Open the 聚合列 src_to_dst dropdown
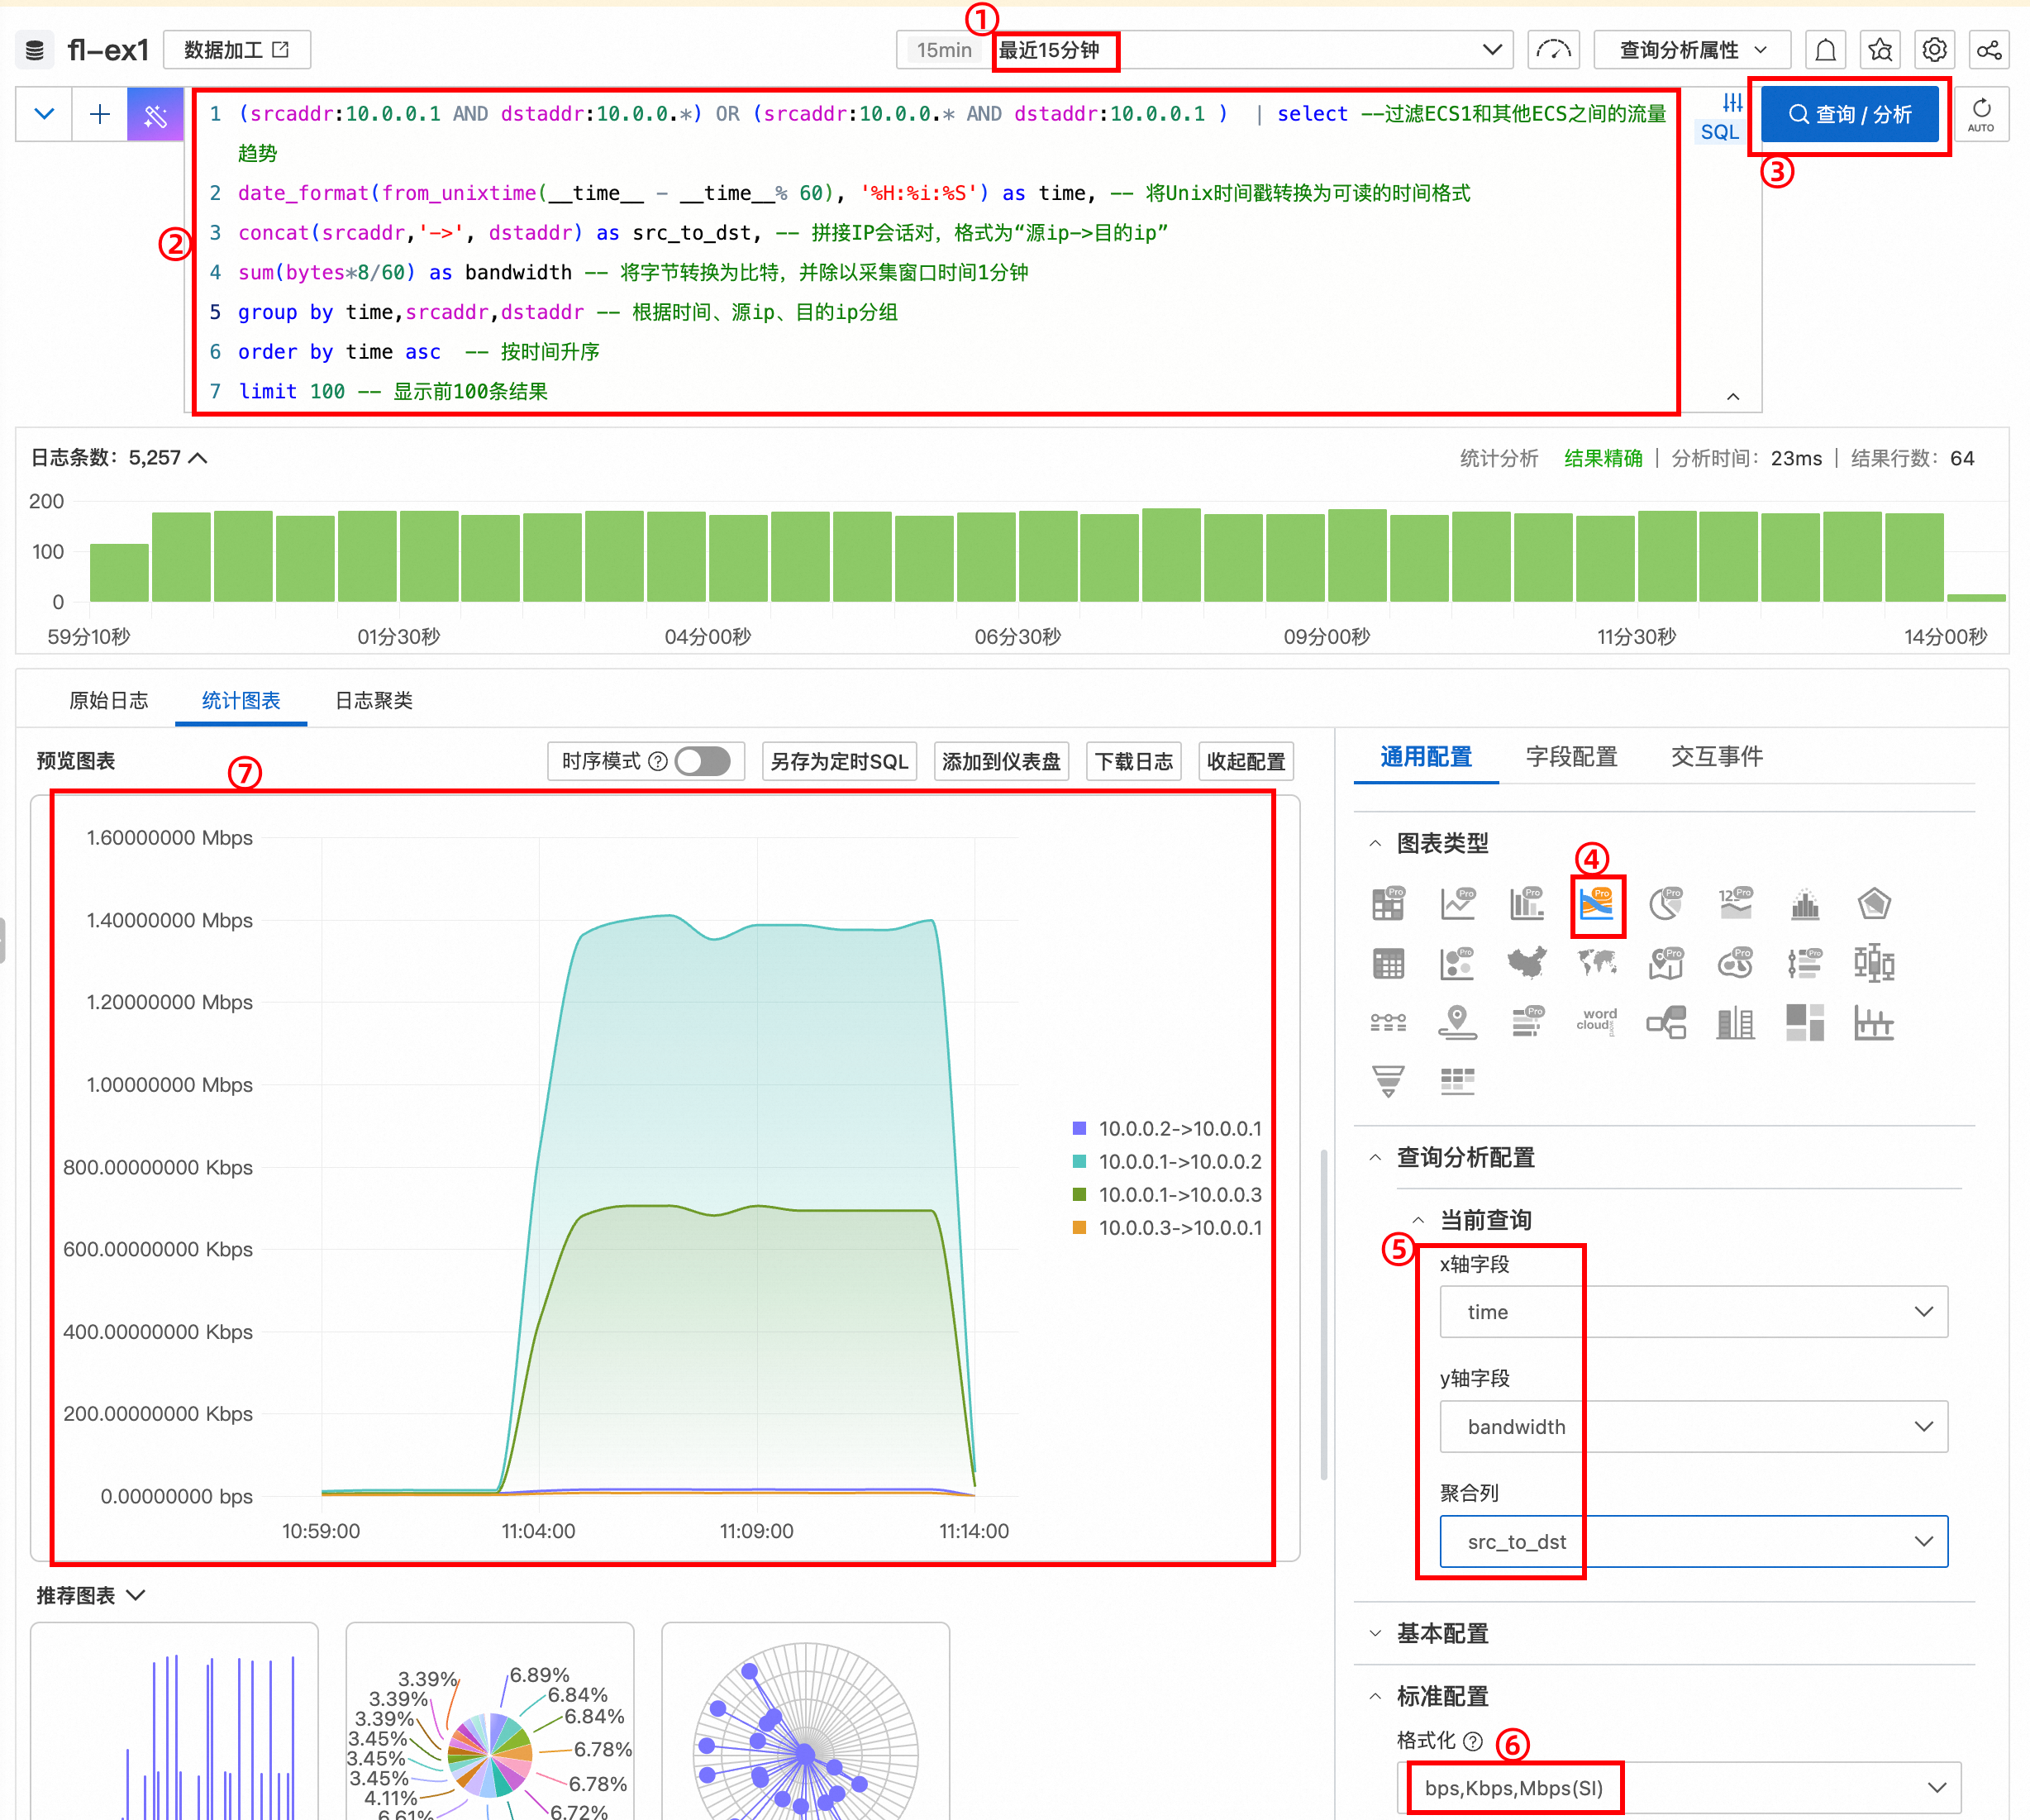Screen dimensions: 2030x1820 [x=1693, y=1542]
